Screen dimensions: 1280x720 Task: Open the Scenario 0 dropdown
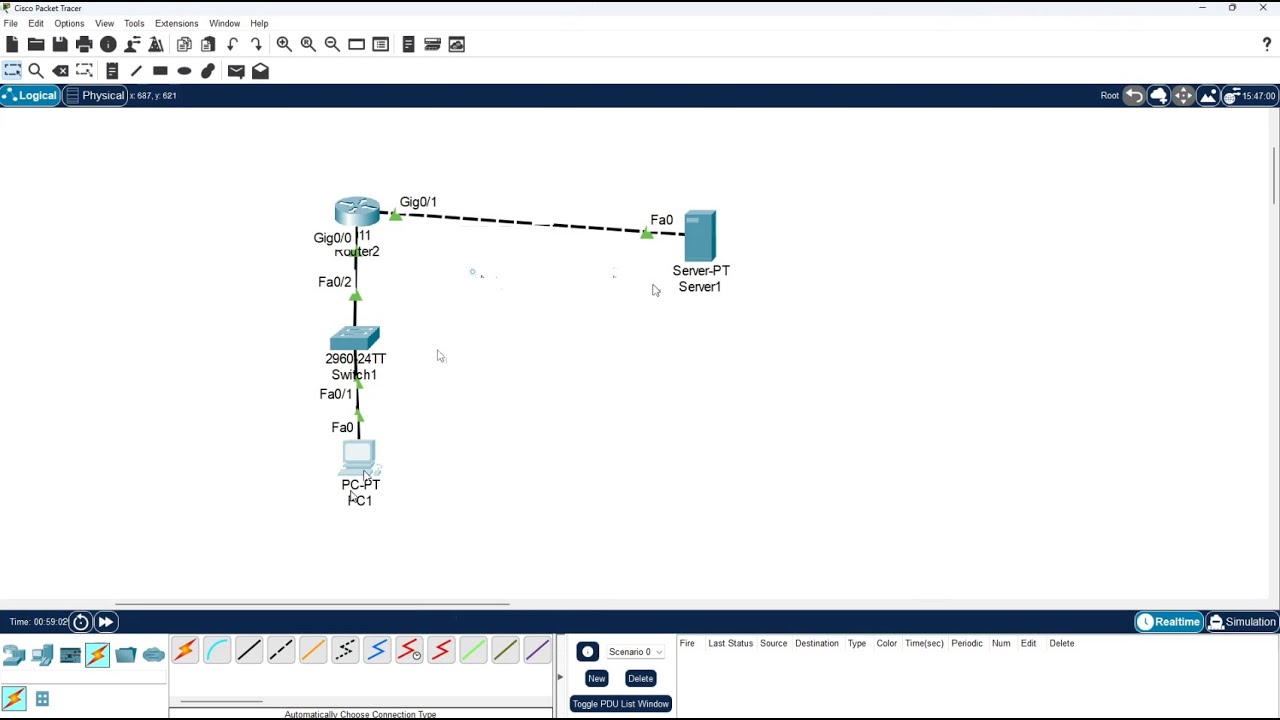click(x=636, y=652)
